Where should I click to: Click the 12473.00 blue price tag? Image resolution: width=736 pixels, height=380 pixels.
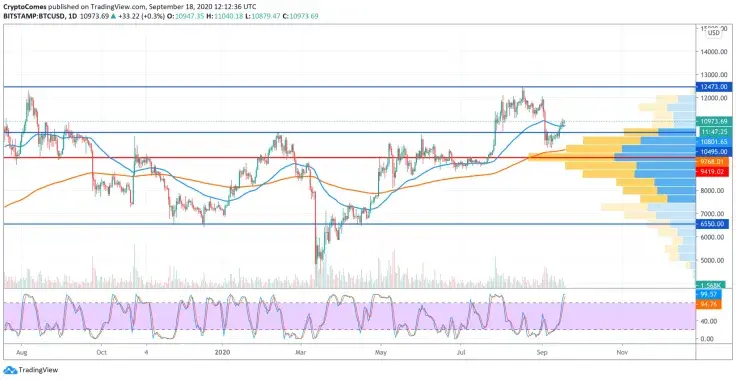[713, 87]
